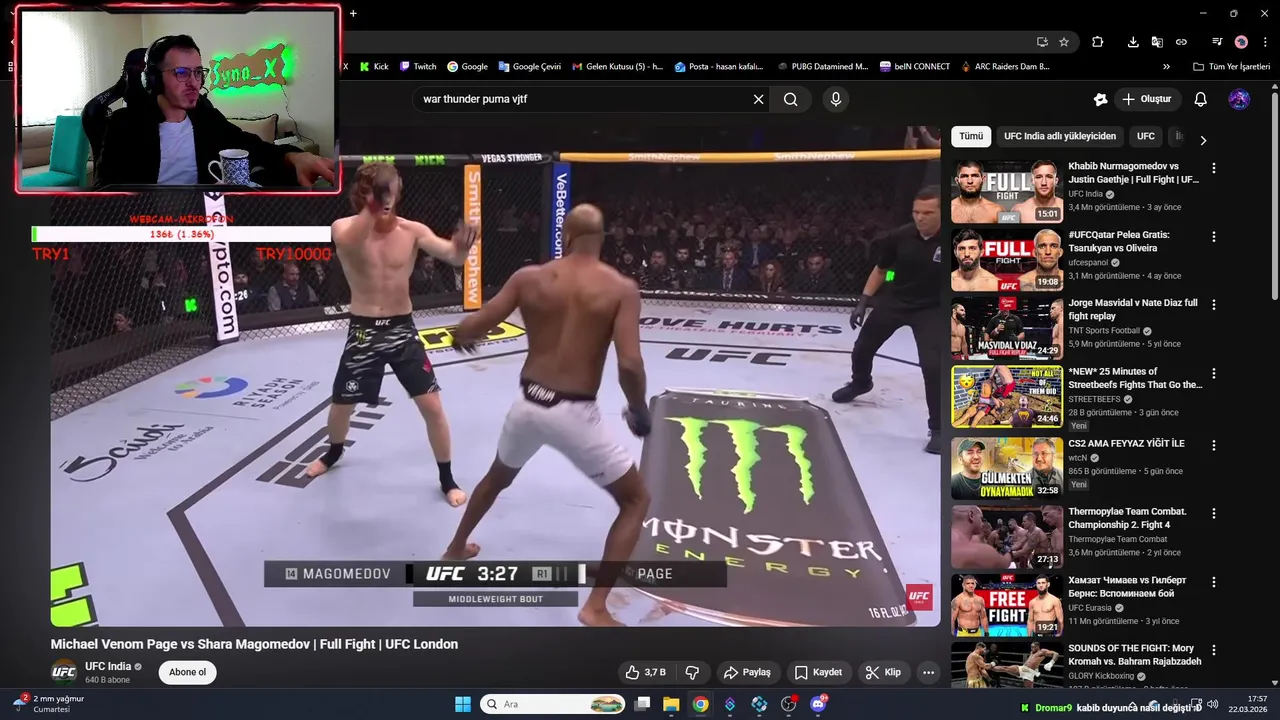
Task: Click the Windows taskbar Ara search box
Action: click(553, 704)
